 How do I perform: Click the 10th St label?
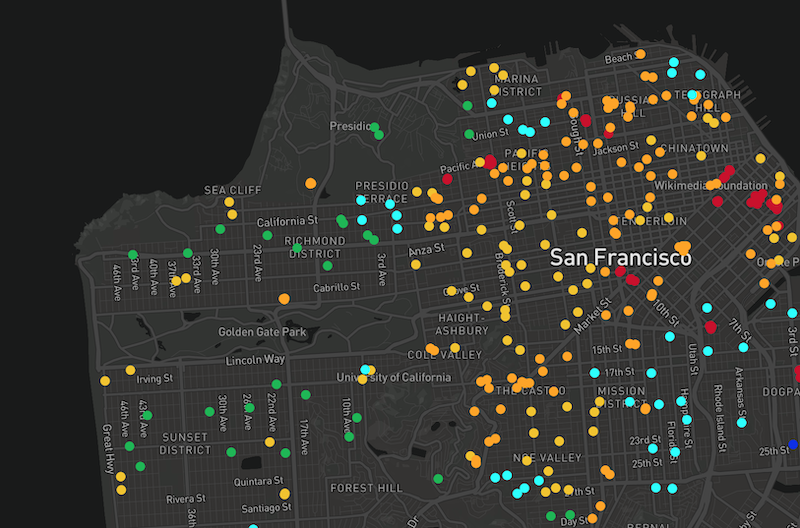pyautogui.click(x=666, y=313)
